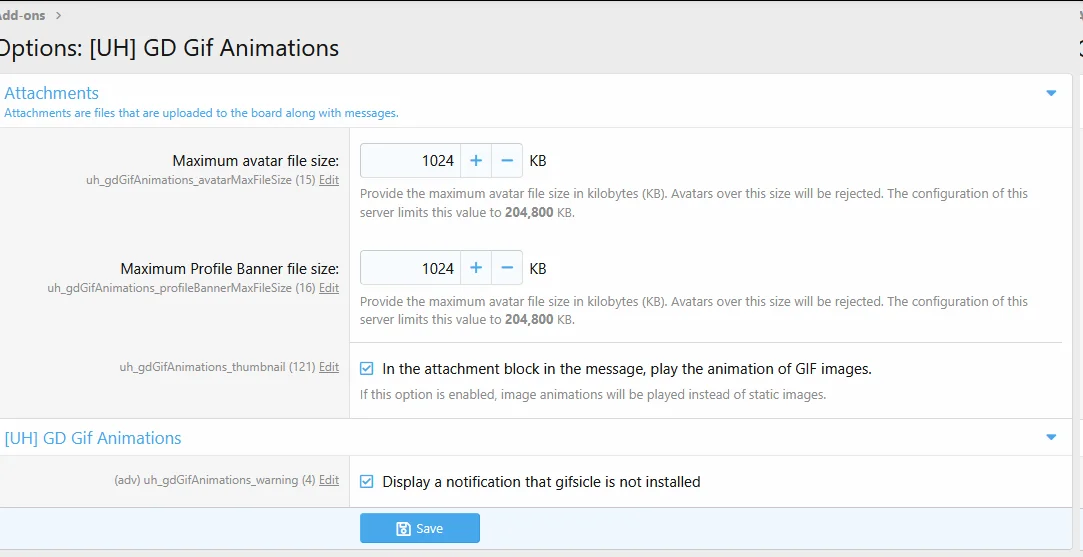Viewport: 1083px width, 557px height.
Task: Edit the uh_gdGifAnimations_thumbnail option
Action: [x=328, y=367]
